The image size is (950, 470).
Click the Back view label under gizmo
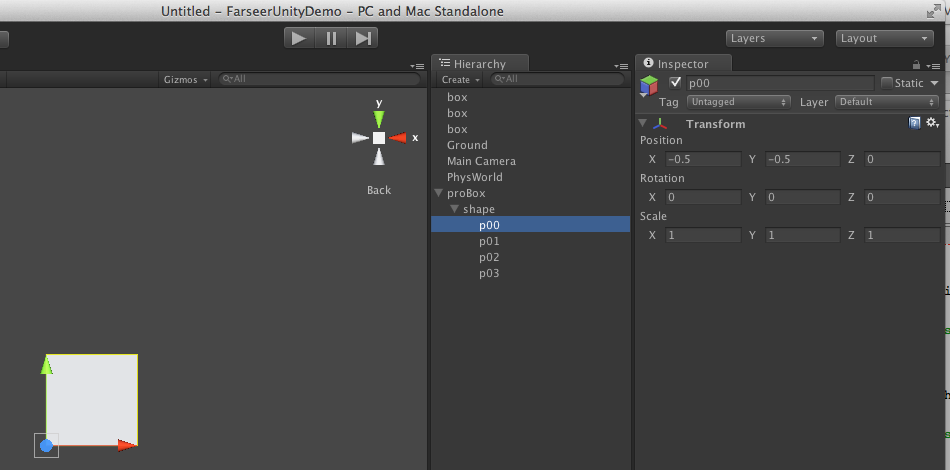pyautogui.click(x=379, y=190)
